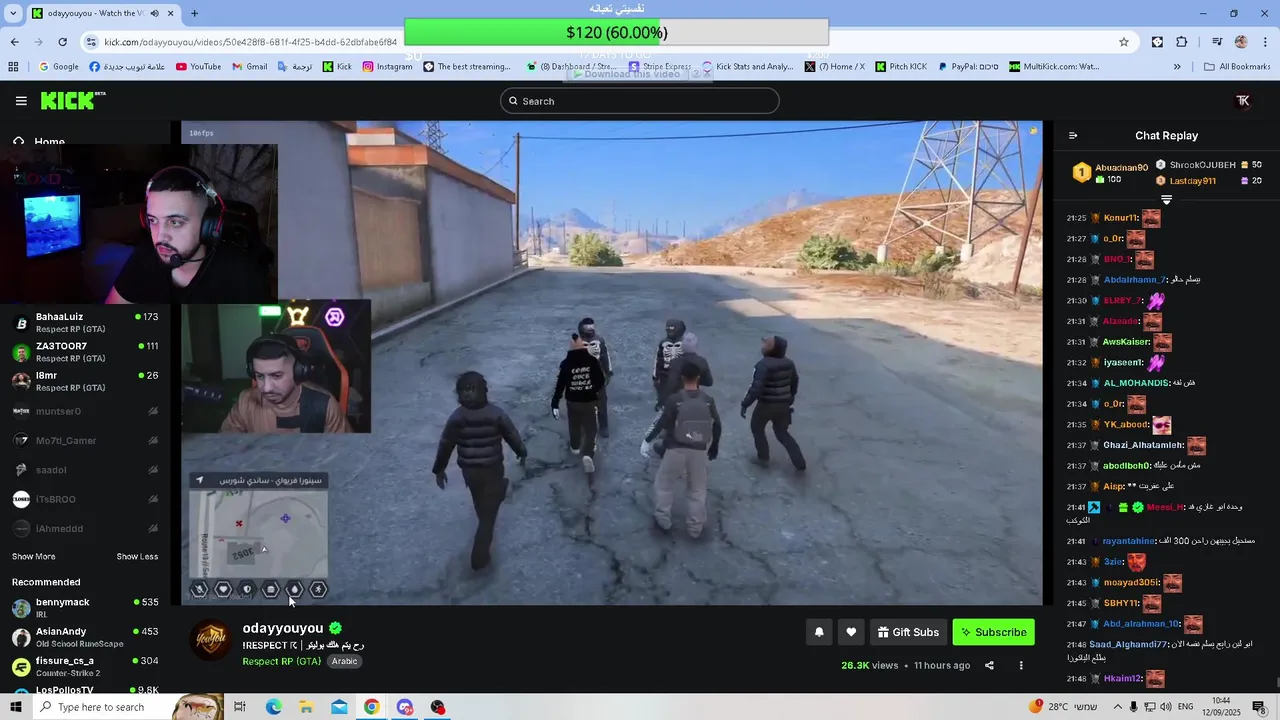Image resolution: width=1280 pixels, height=720 pixels.
Task: Open File Explorer from taskbar
Action: coord(306,707)
